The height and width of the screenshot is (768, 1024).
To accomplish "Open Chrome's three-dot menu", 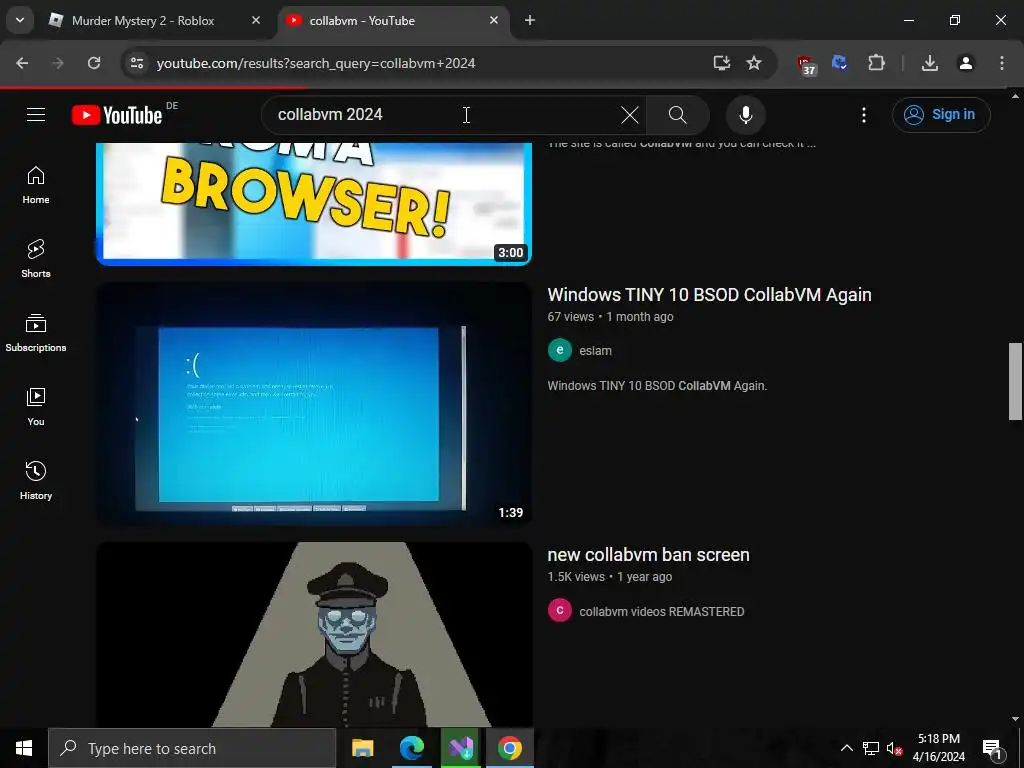I will click(1002, 63).
